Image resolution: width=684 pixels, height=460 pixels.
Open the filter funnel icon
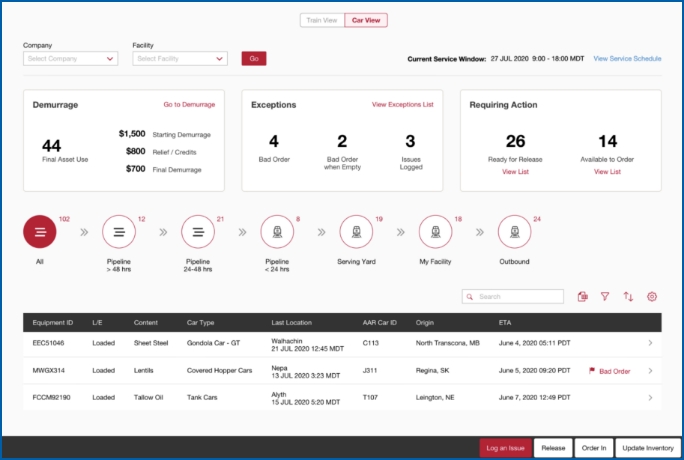pos(605,296)
